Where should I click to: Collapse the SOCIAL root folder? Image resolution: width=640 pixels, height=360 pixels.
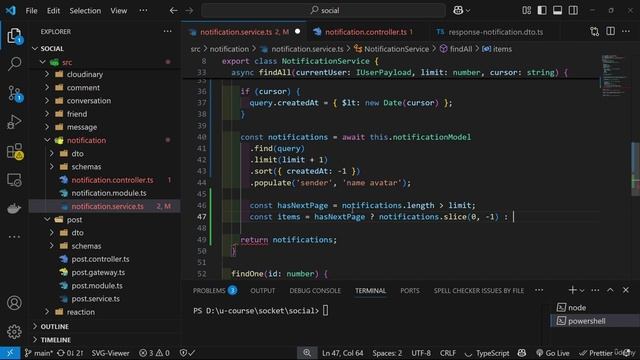35,49
